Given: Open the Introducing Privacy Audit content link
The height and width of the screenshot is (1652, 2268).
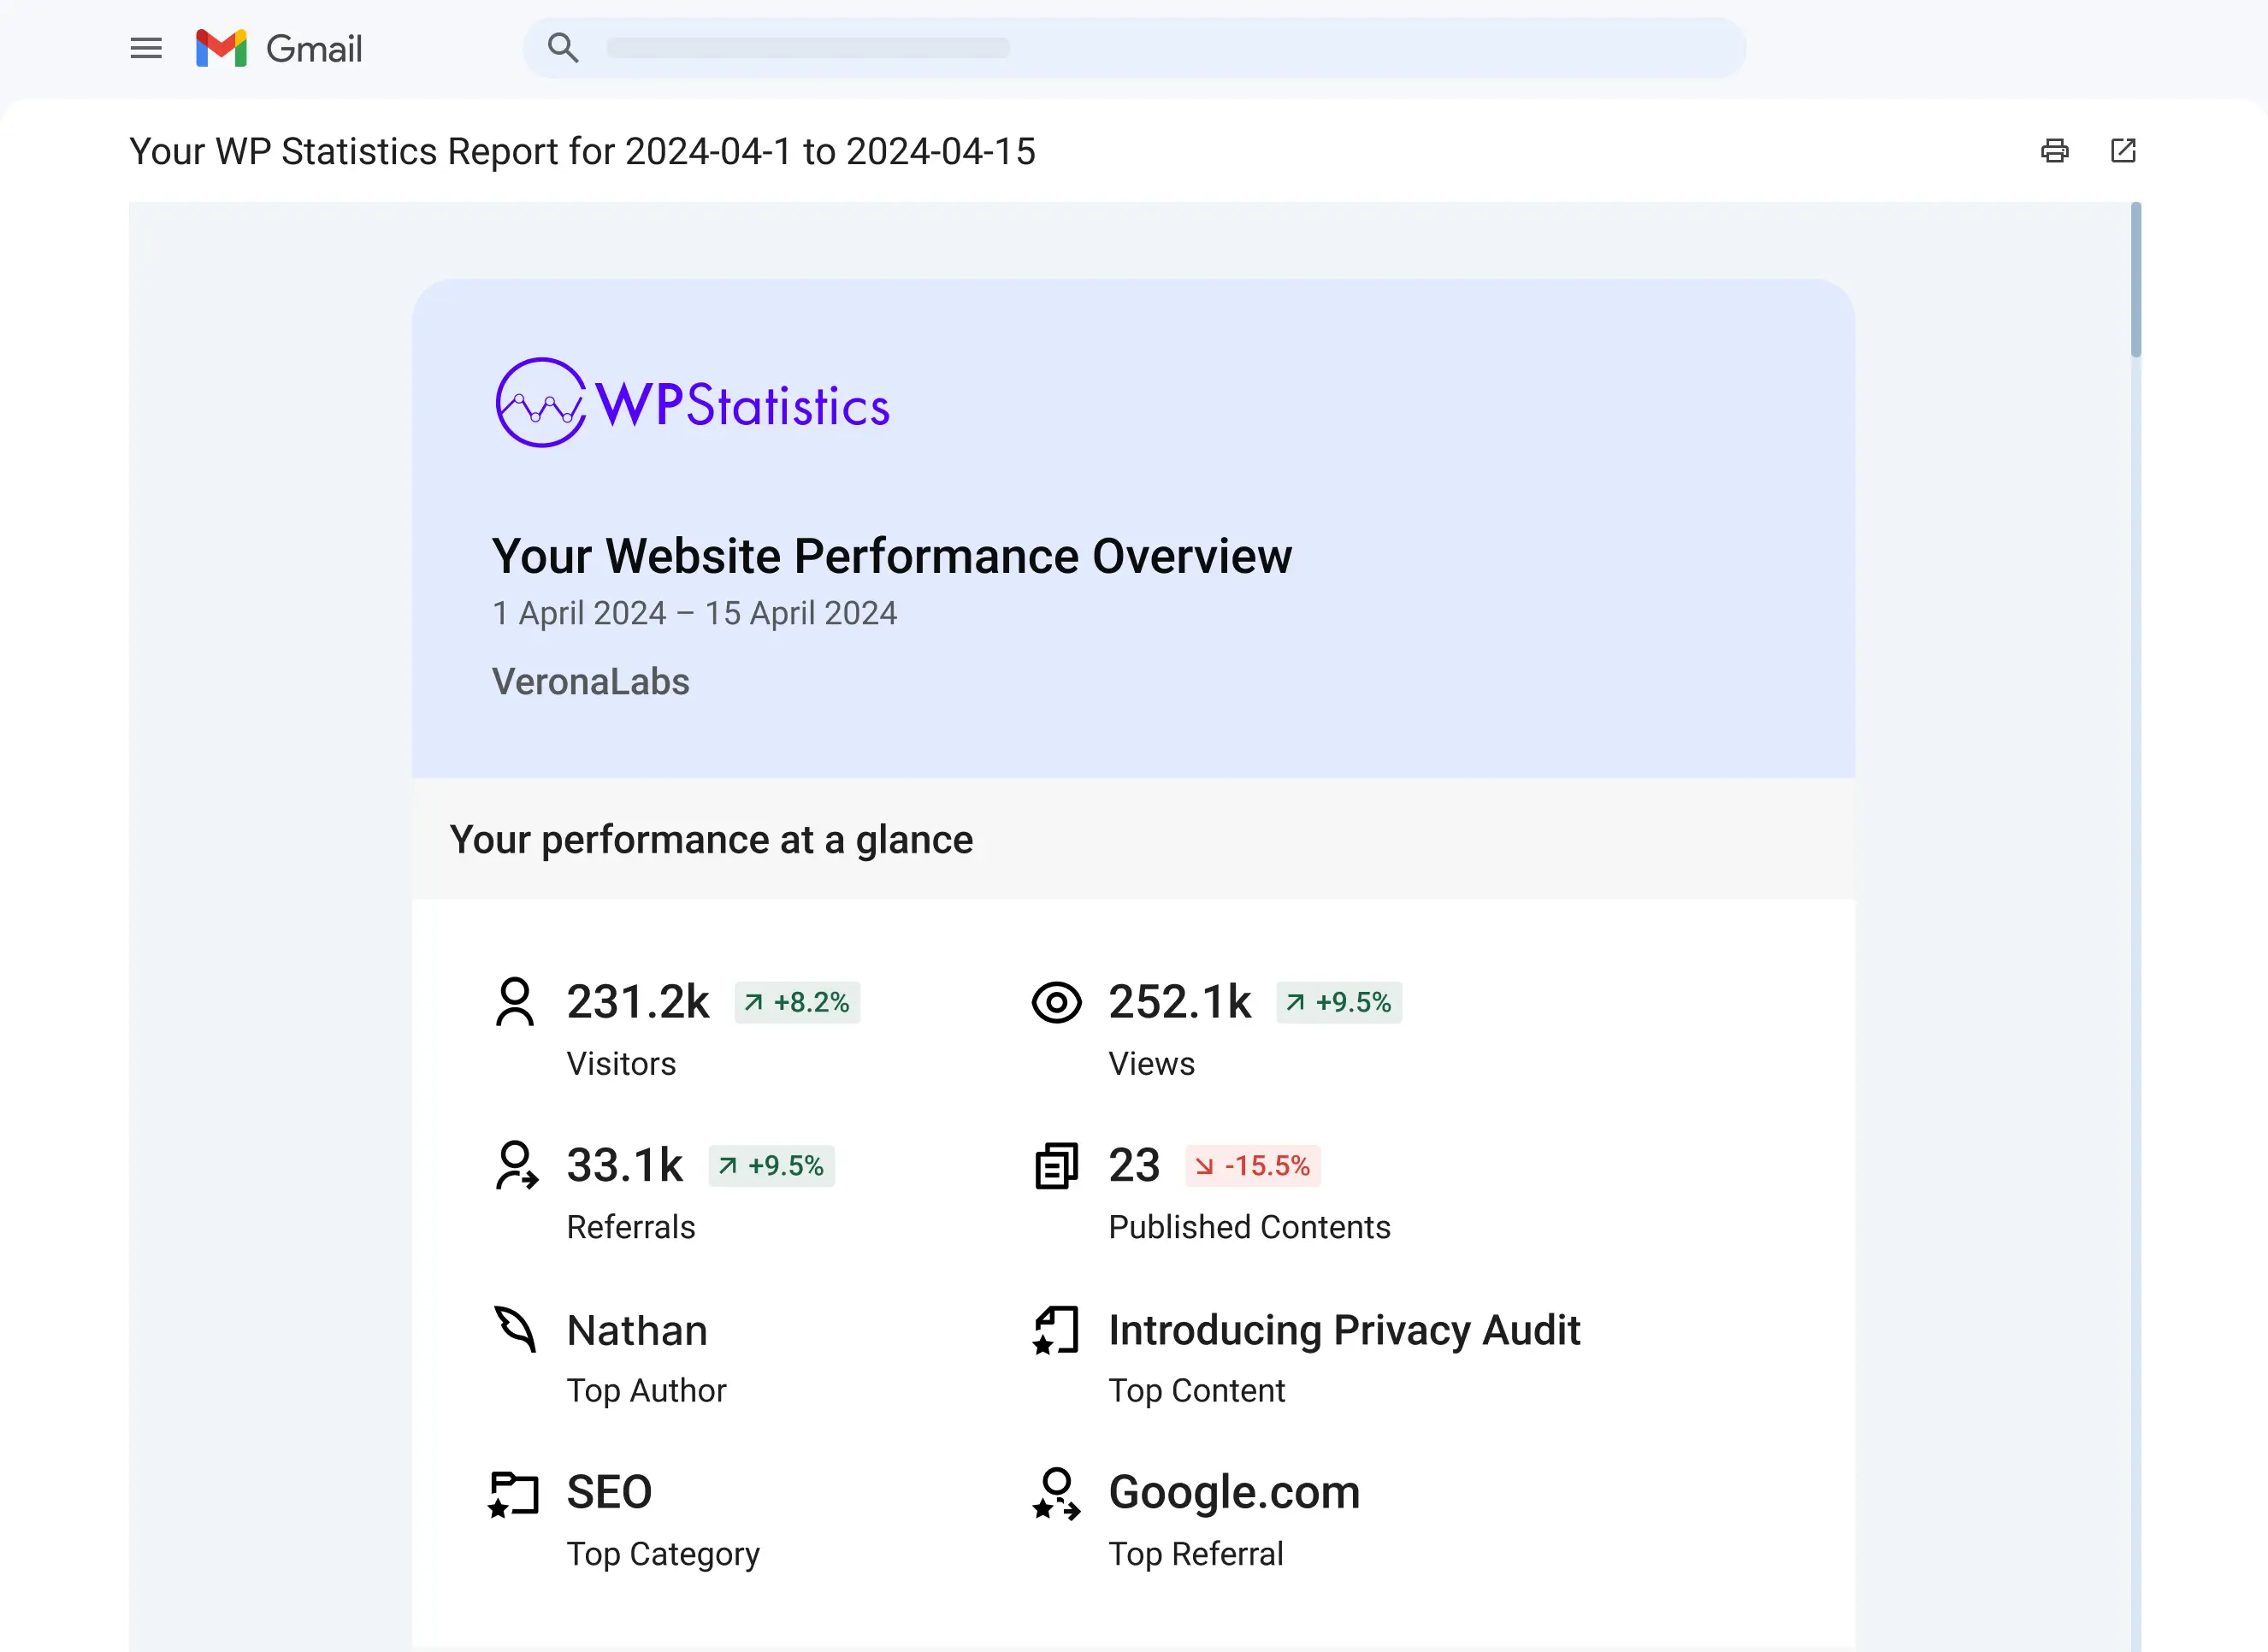Looking at the screenshot, I should point(1344,1331).
